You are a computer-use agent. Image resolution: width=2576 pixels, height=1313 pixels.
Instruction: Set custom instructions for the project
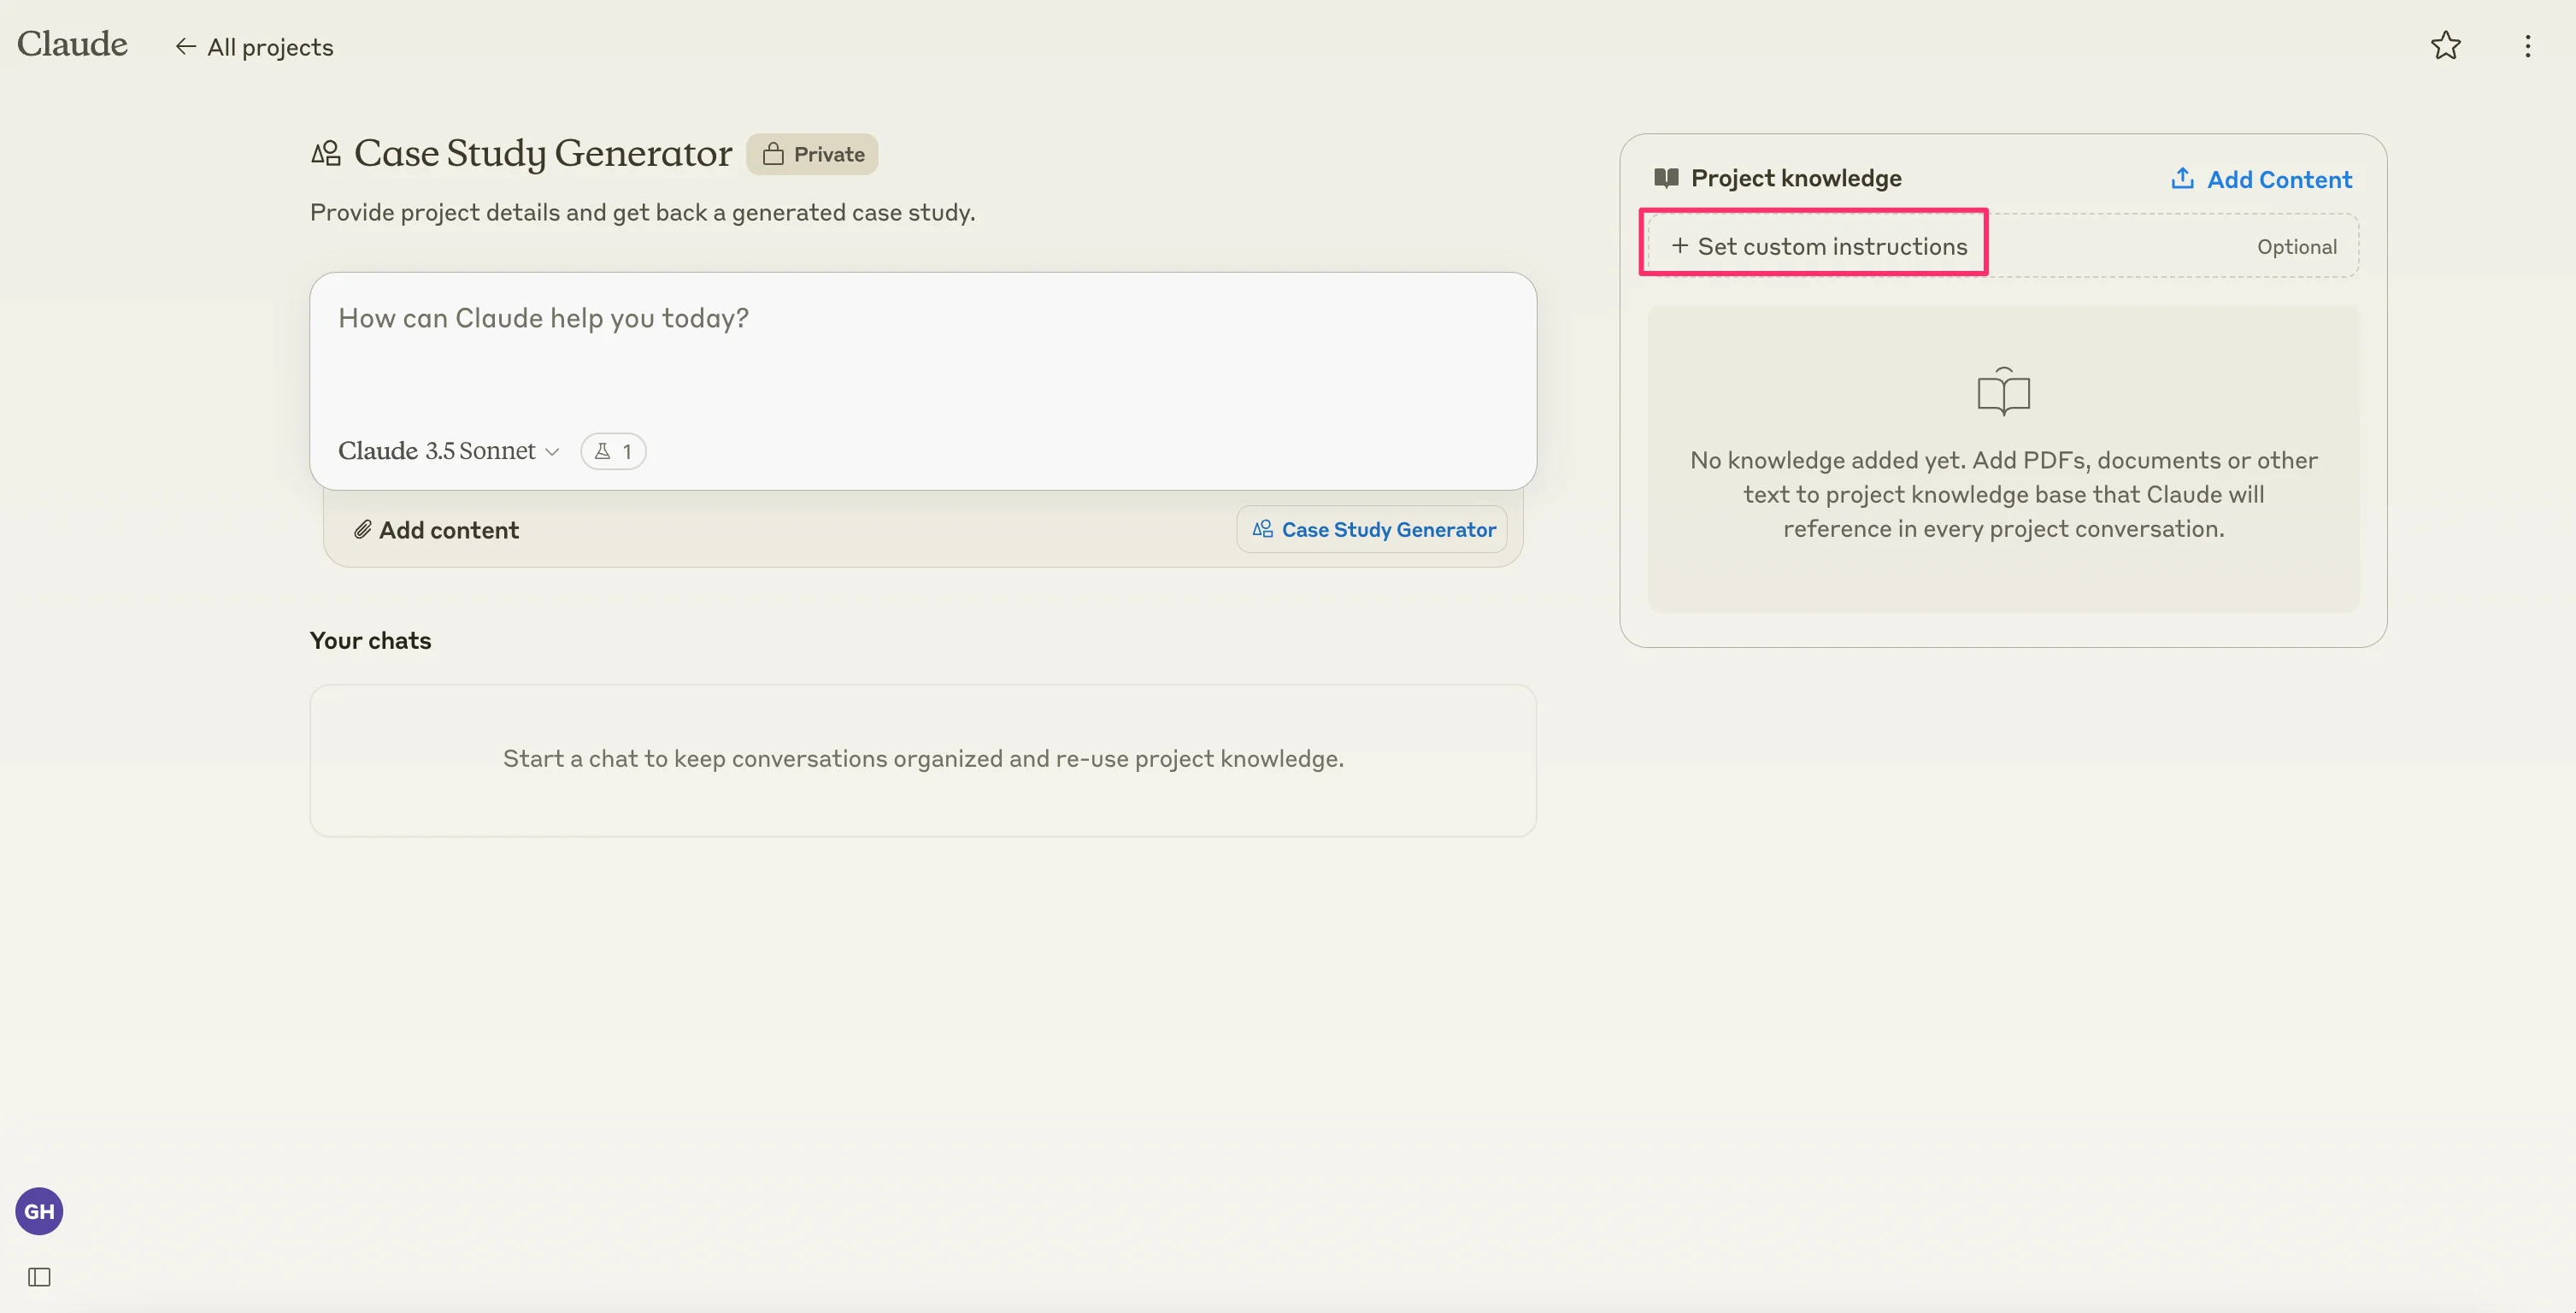coord(1818,246)
